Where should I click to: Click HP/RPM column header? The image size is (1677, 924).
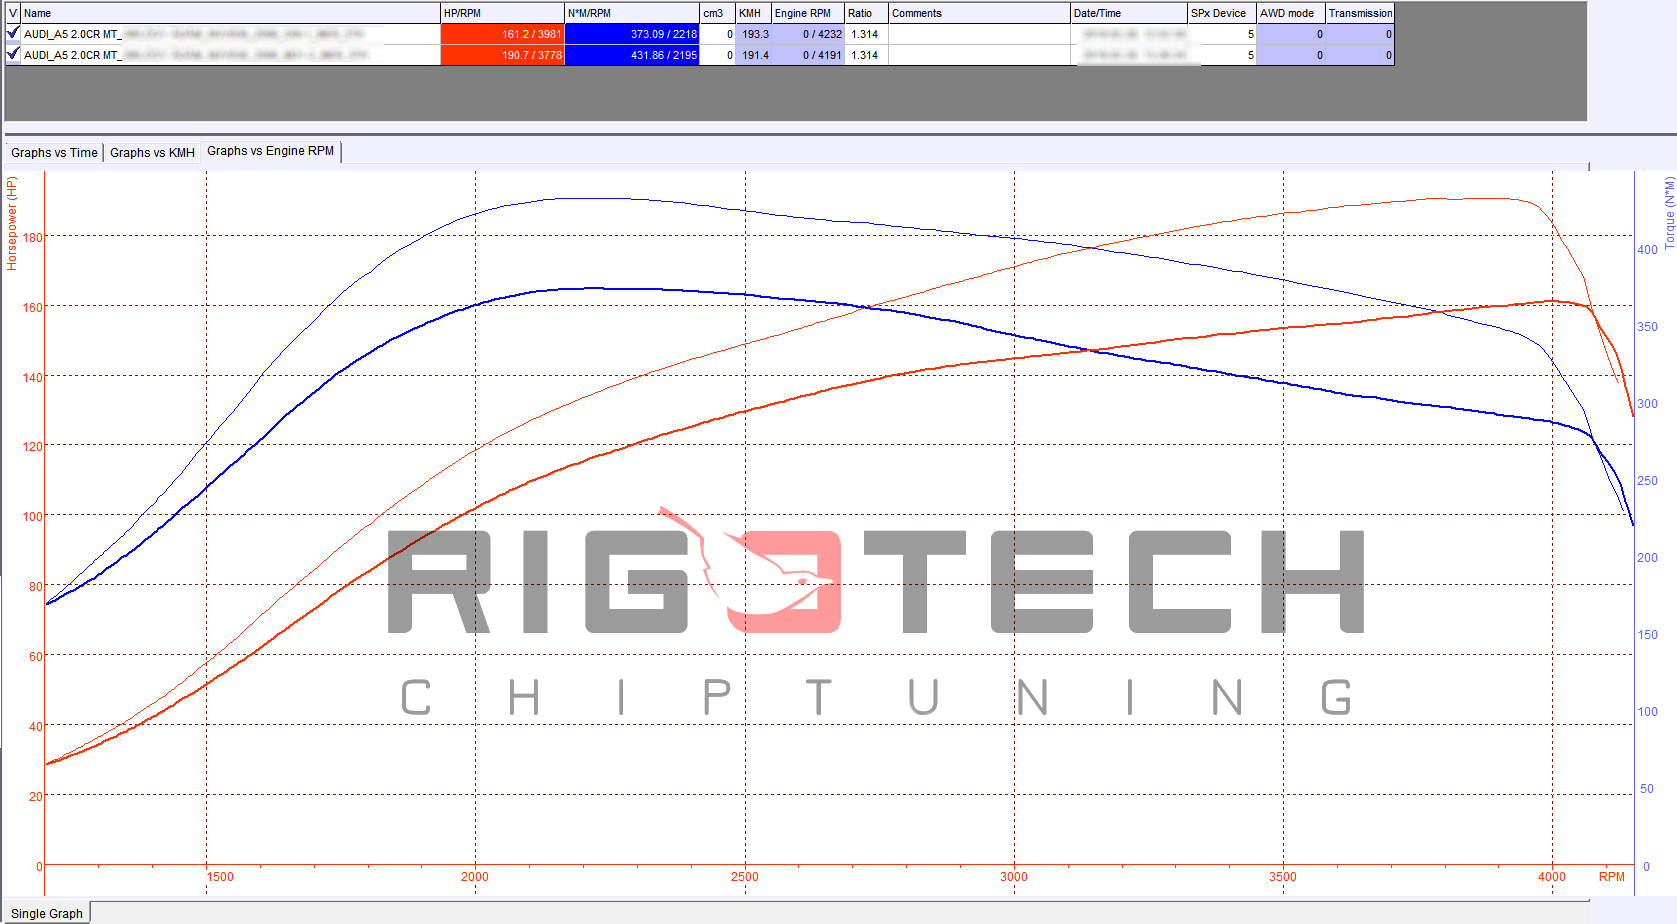(502, 13)
